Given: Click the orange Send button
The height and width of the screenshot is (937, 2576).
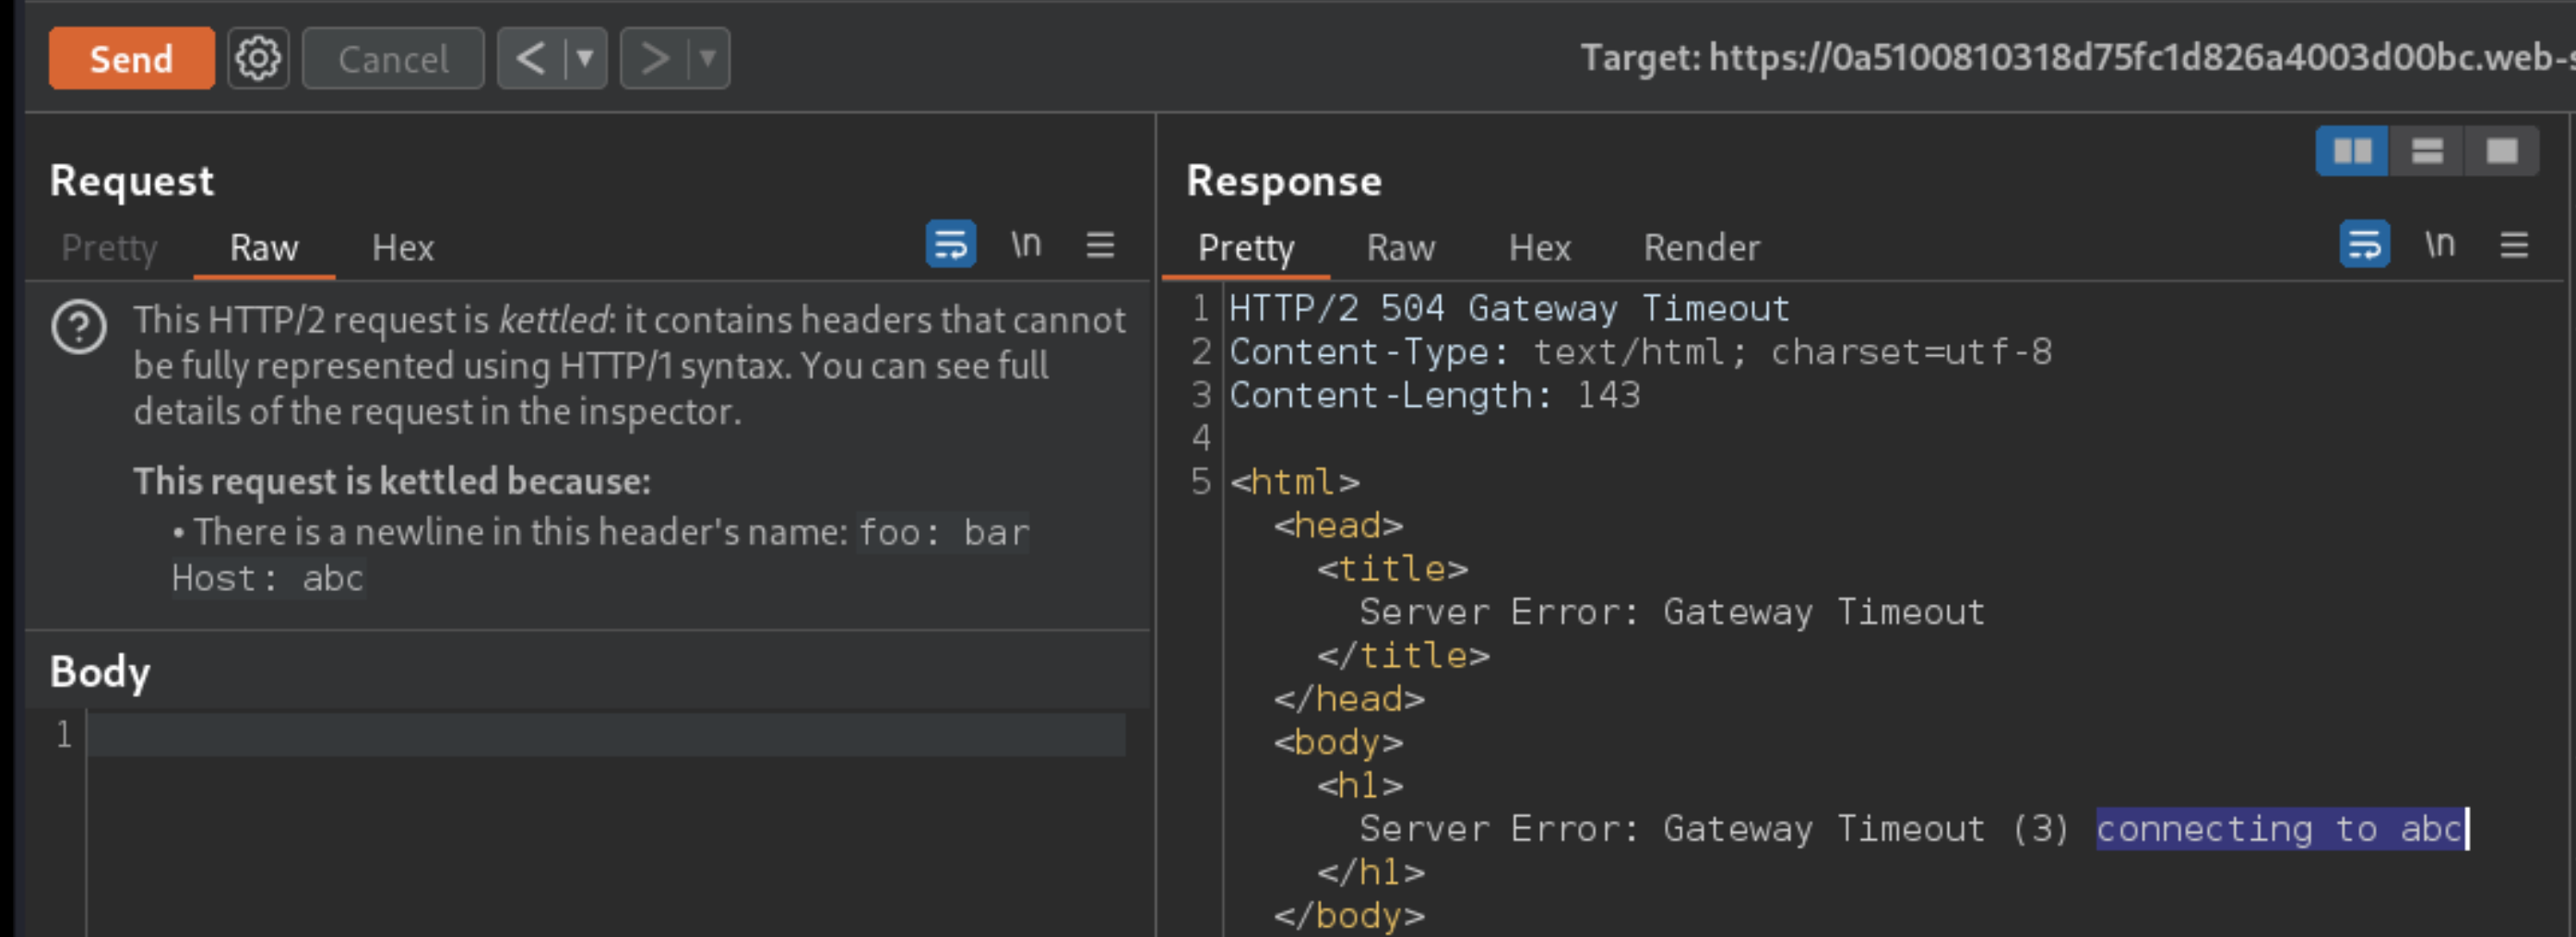Looking at the screenshot, I should point(131,59).
